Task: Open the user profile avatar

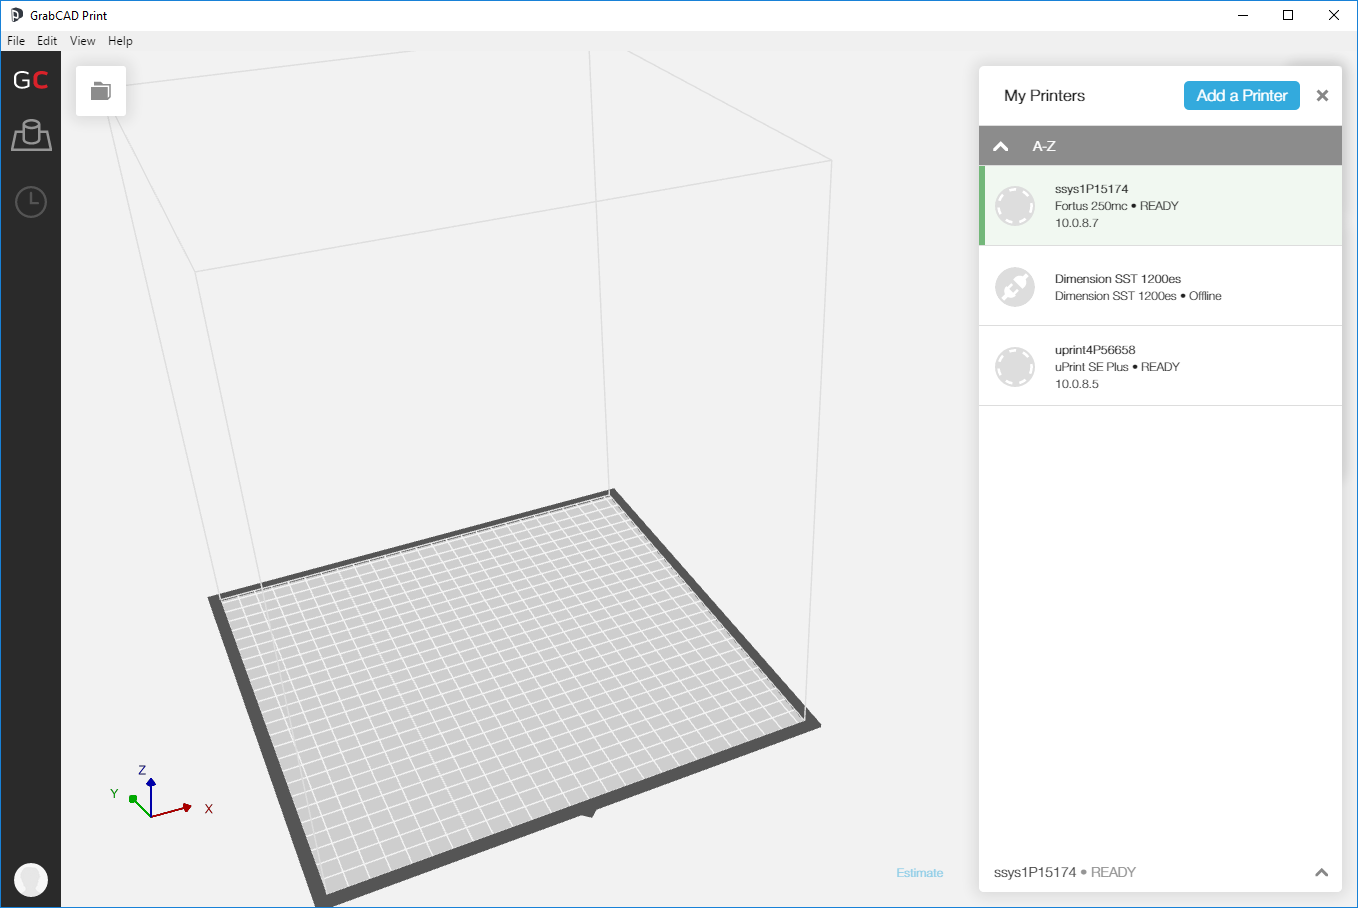Action: coord(31,880)
